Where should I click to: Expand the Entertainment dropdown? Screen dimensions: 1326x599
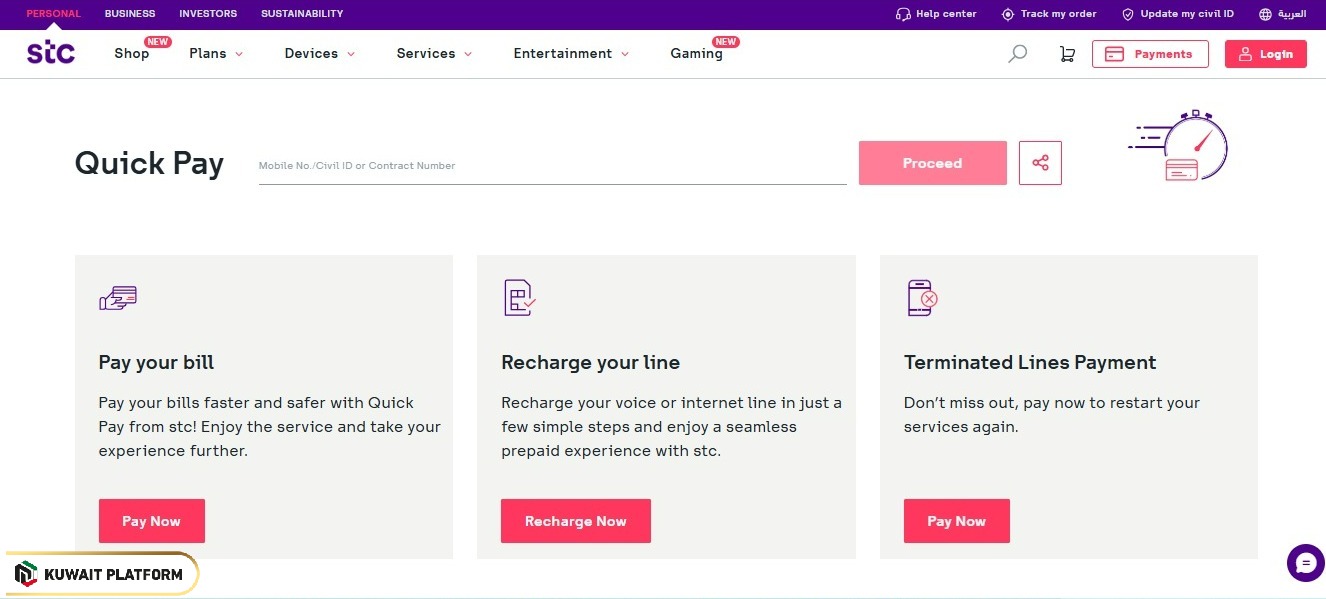point(570,53)
